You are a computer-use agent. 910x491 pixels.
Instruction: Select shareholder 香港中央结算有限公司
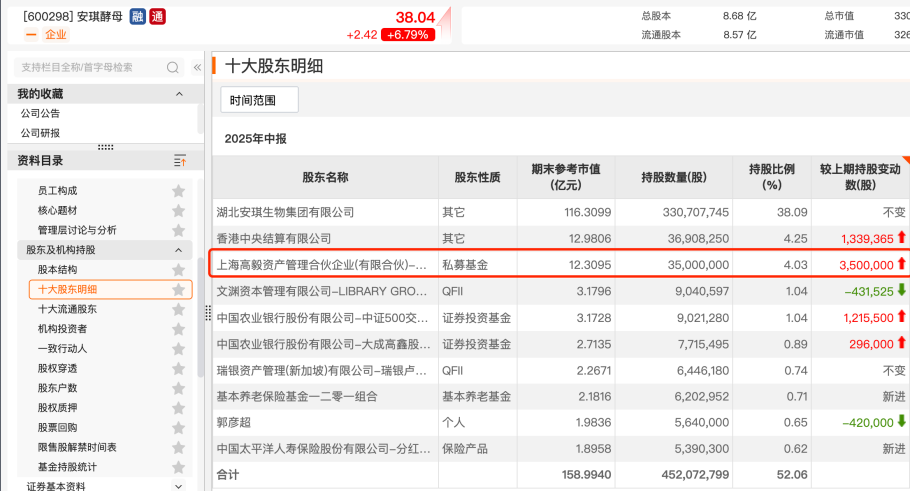tap(274, 239)
